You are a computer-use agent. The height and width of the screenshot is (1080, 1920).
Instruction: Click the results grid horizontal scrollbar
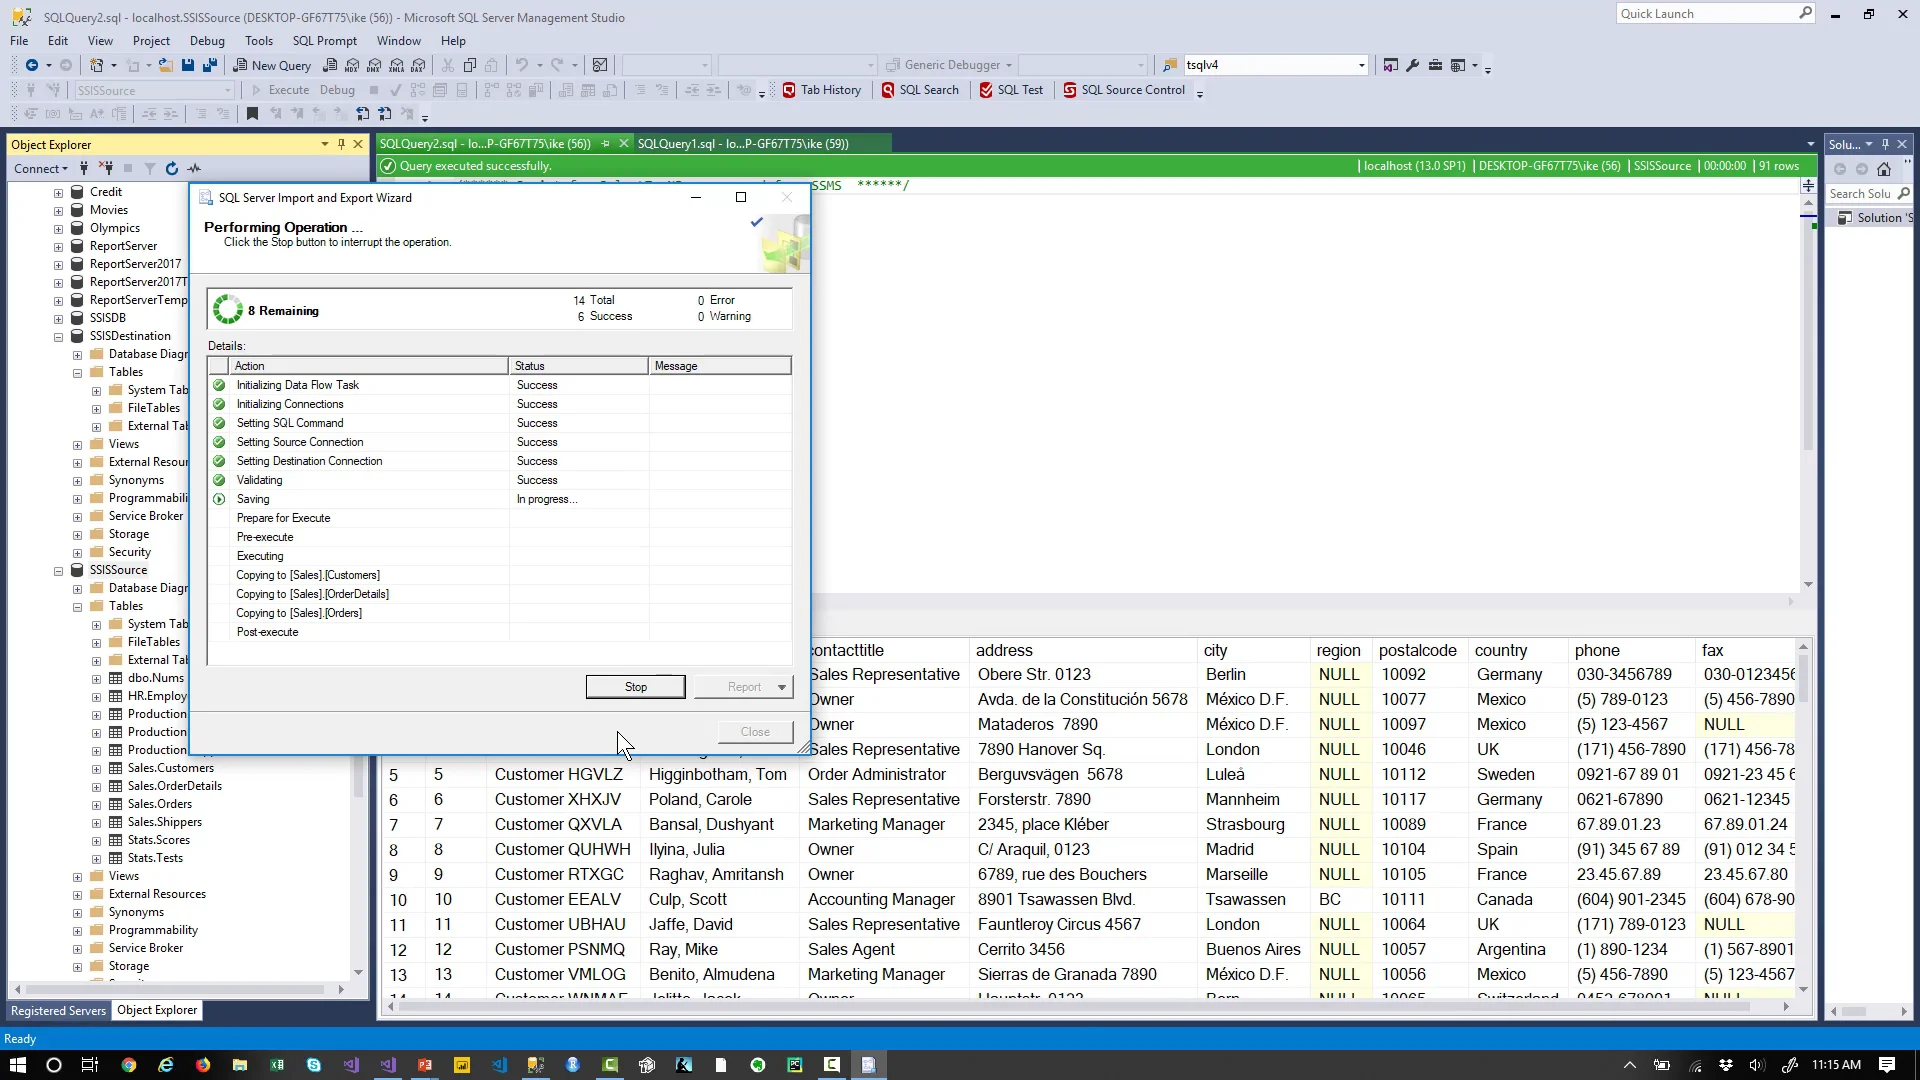click(x=1080, y=1007)
